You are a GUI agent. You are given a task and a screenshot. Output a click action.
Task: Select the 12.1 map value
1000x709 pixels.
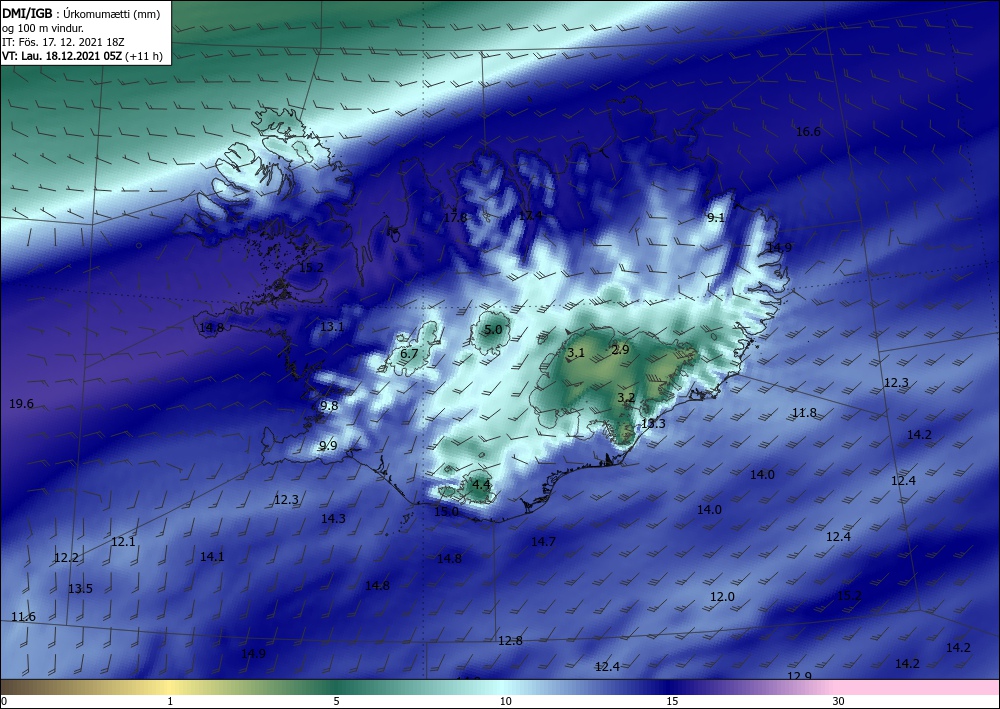coord(123,542)
